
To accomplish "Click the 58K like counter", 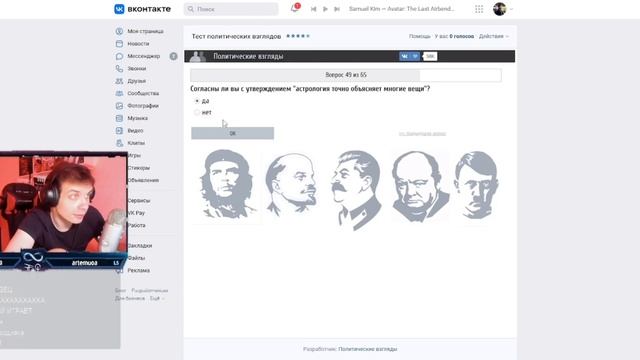I will pos(430,56).
